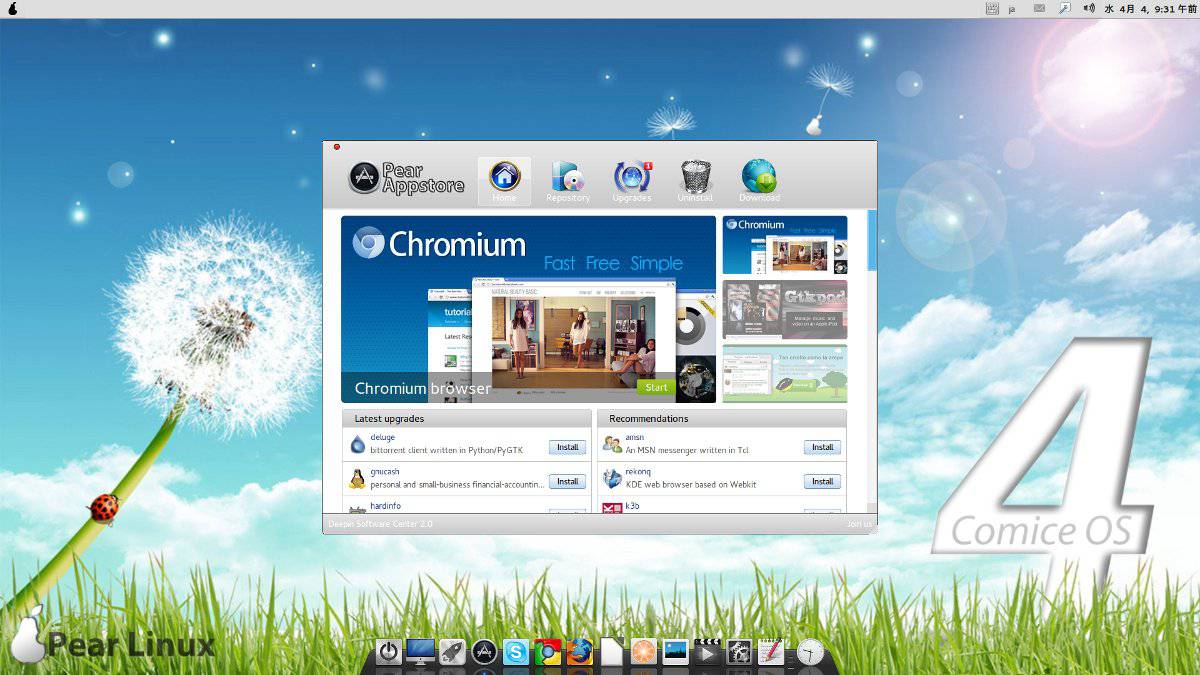
Task: Launch Skype from the dock
Action: [x=516, y=652]
